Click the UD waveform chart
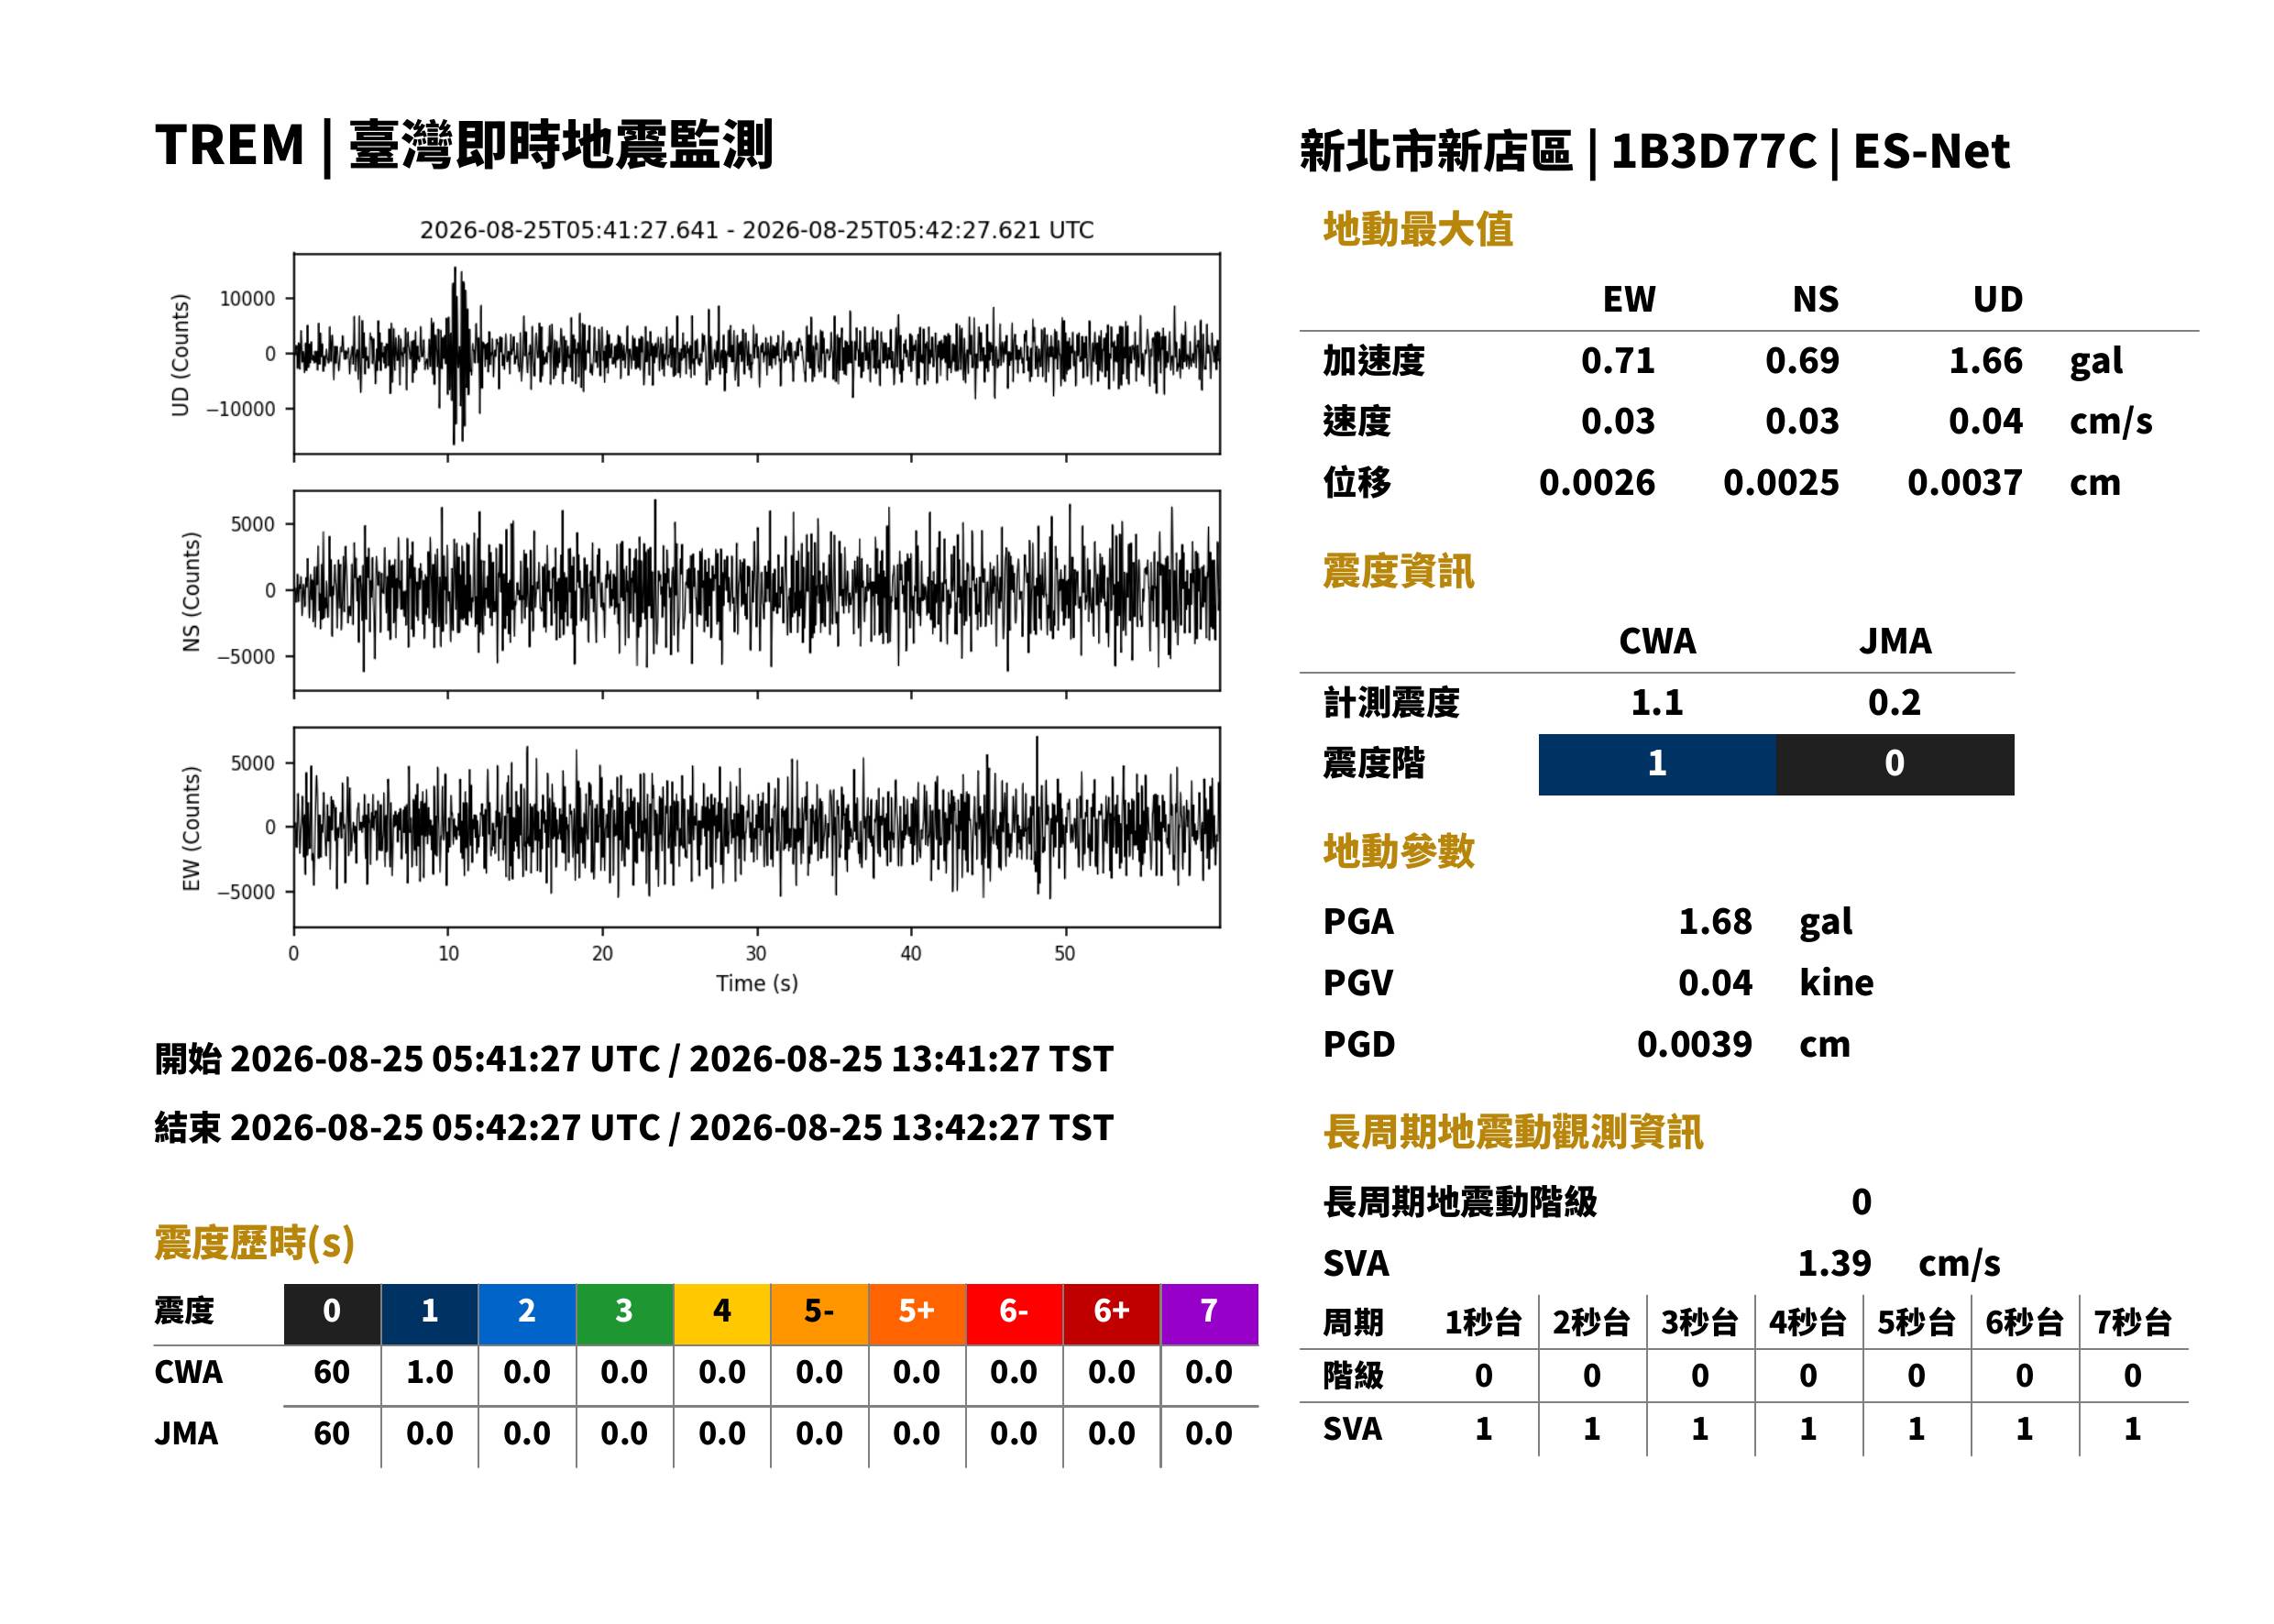Viewport: 2274px width, 1624px height. (x=756, y=354)
